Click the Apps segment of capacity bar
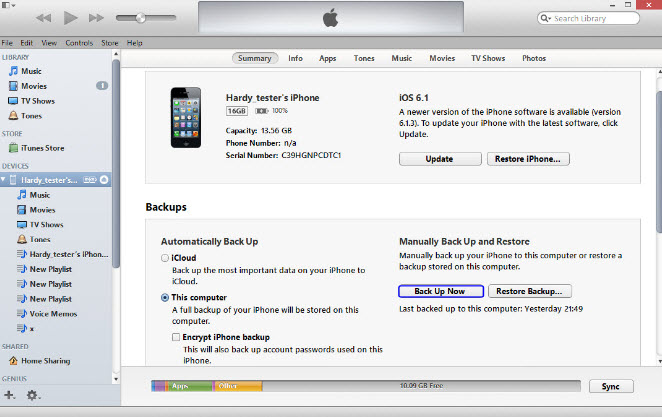Viewport: 662px width, 417px height. 189,386
